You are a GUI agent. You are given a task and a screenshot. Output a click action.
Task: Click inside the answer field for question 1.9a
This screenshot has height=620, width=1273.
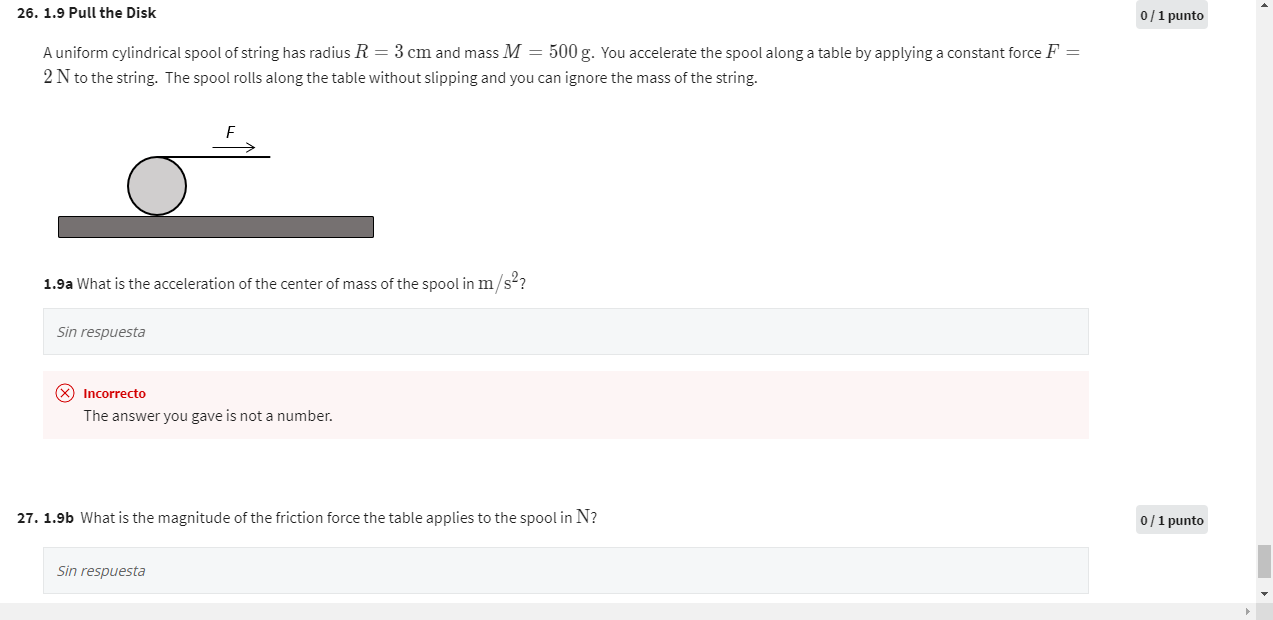[565, 330]
